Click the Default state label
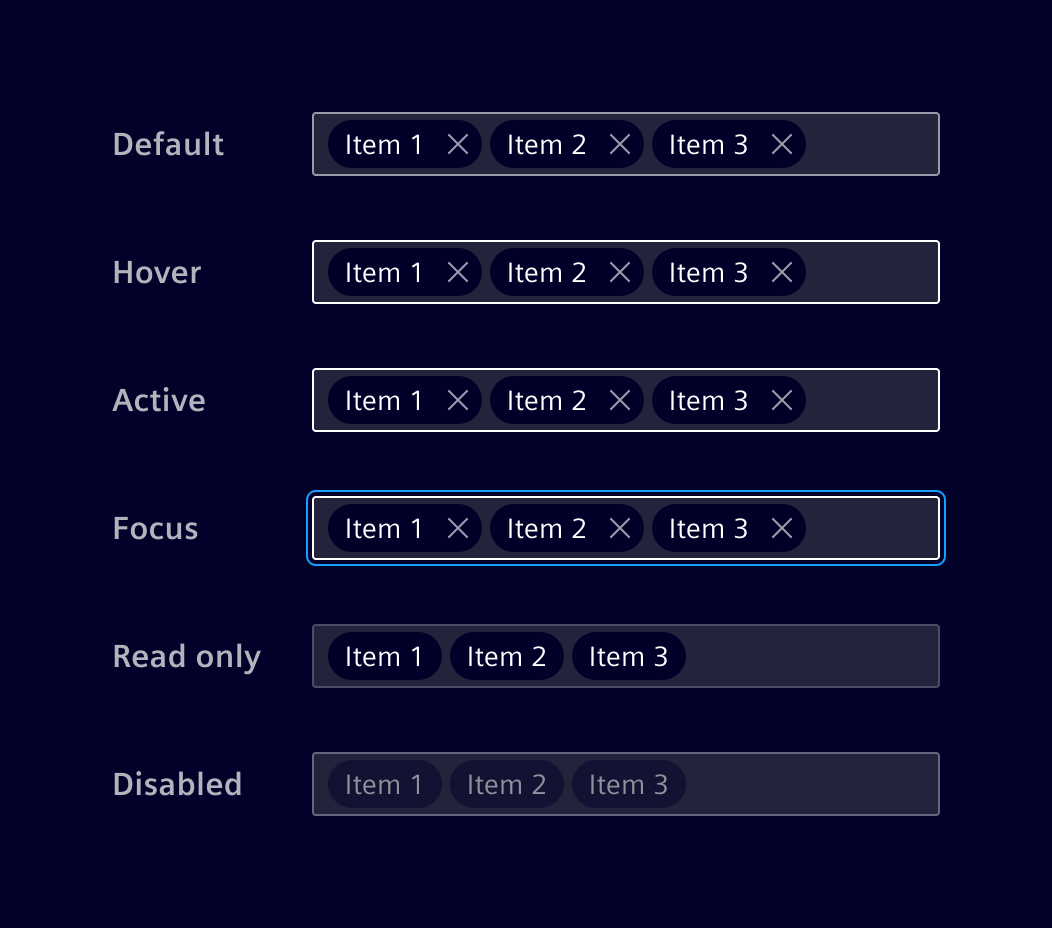The height and width of the screenshot is (928, 1052). 167,144
